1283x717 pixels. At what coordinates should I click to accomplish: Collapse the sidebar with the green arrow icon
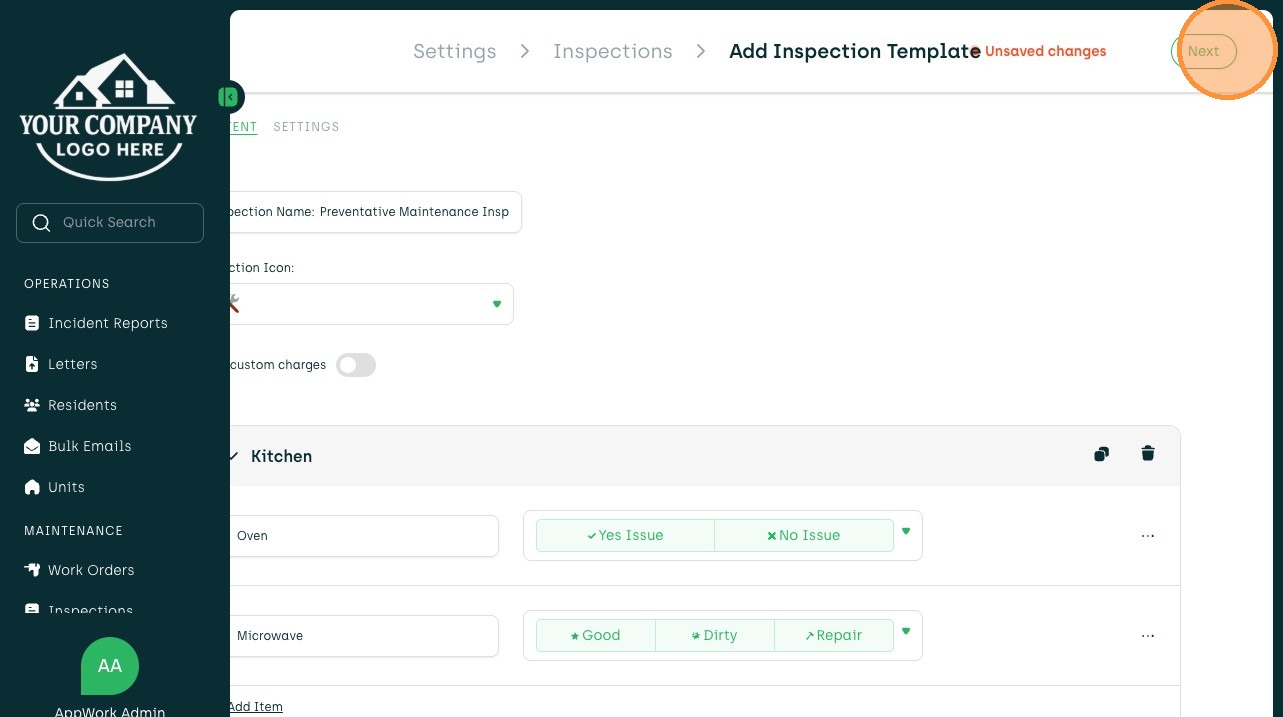pyautogui.click(x=230, y=97)
